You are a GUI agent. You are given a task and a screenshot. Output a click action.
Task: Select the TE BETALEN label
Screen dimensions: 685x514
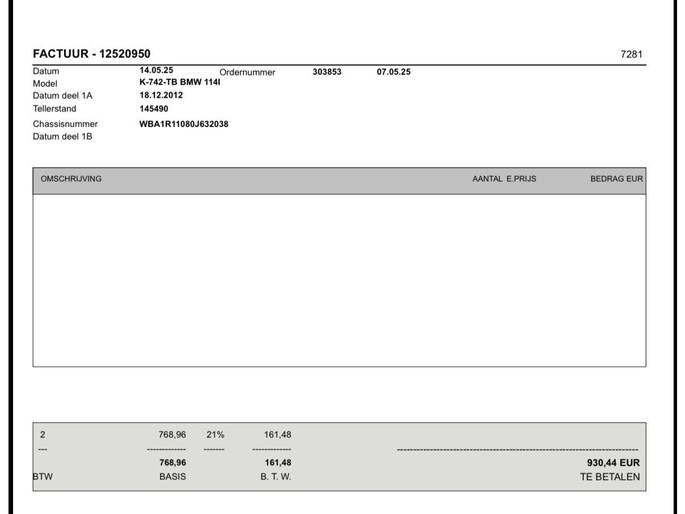pyautogui.click(x=609, y=477)
